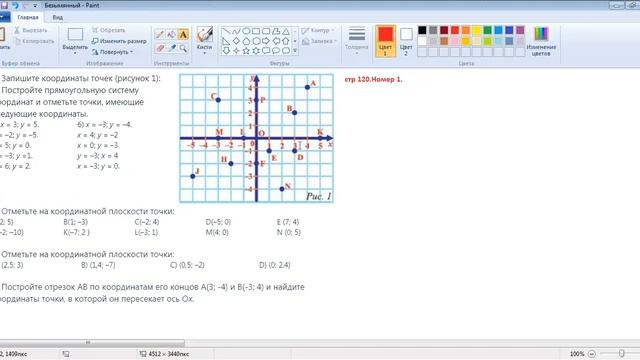Switch to the Вид tab

[58, 18]
